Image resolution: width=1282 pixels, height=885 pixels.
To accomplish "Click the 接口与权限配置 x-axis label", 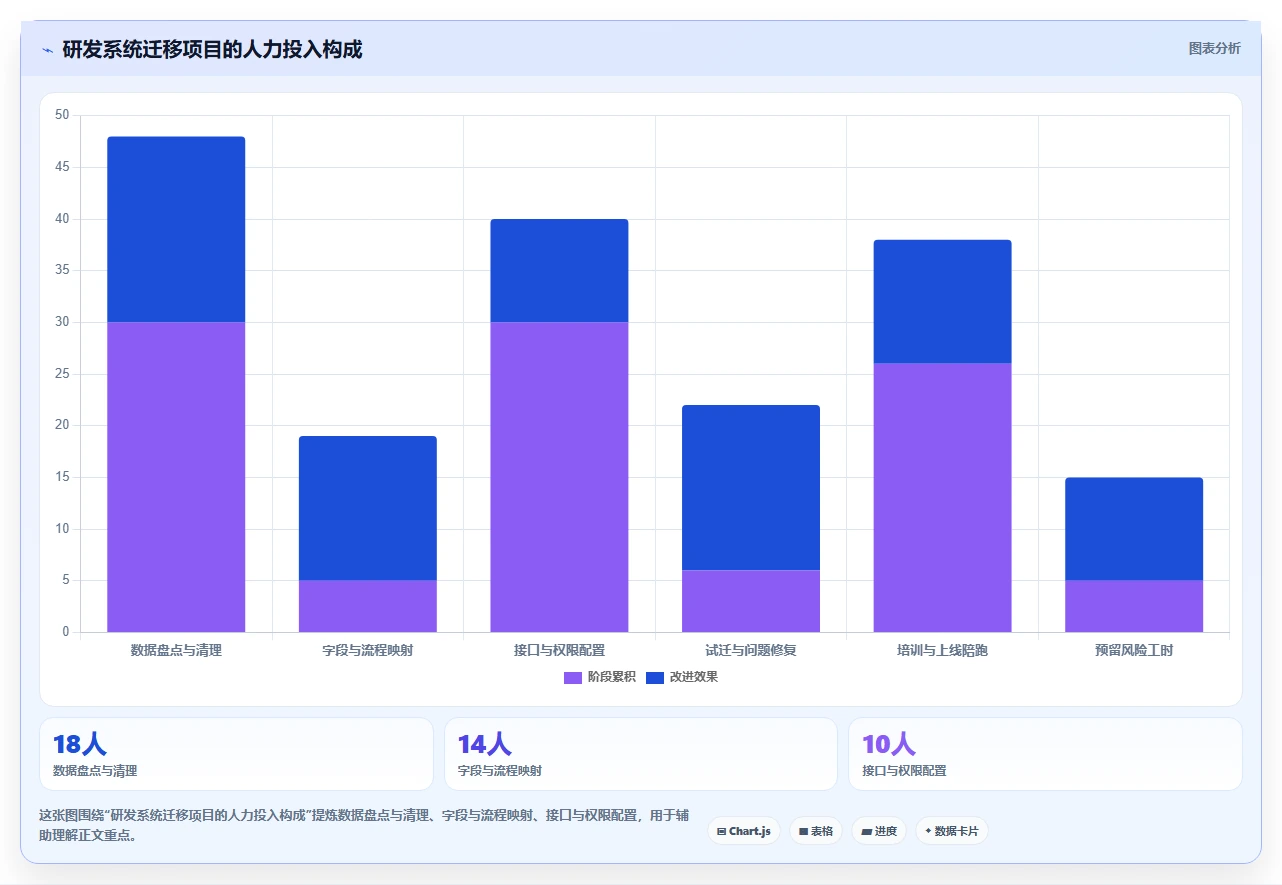I will coord(559,650).
